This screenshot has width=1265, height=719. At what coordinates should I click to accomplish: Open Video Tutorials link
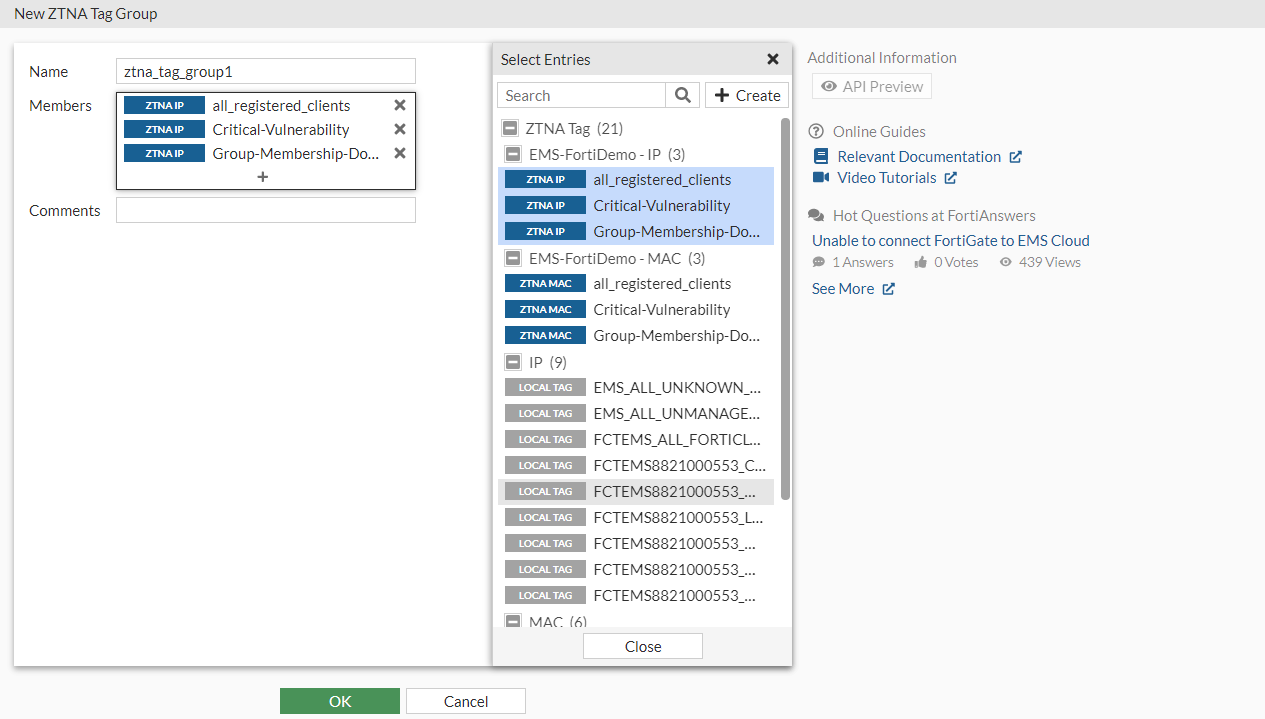point(886,177)
